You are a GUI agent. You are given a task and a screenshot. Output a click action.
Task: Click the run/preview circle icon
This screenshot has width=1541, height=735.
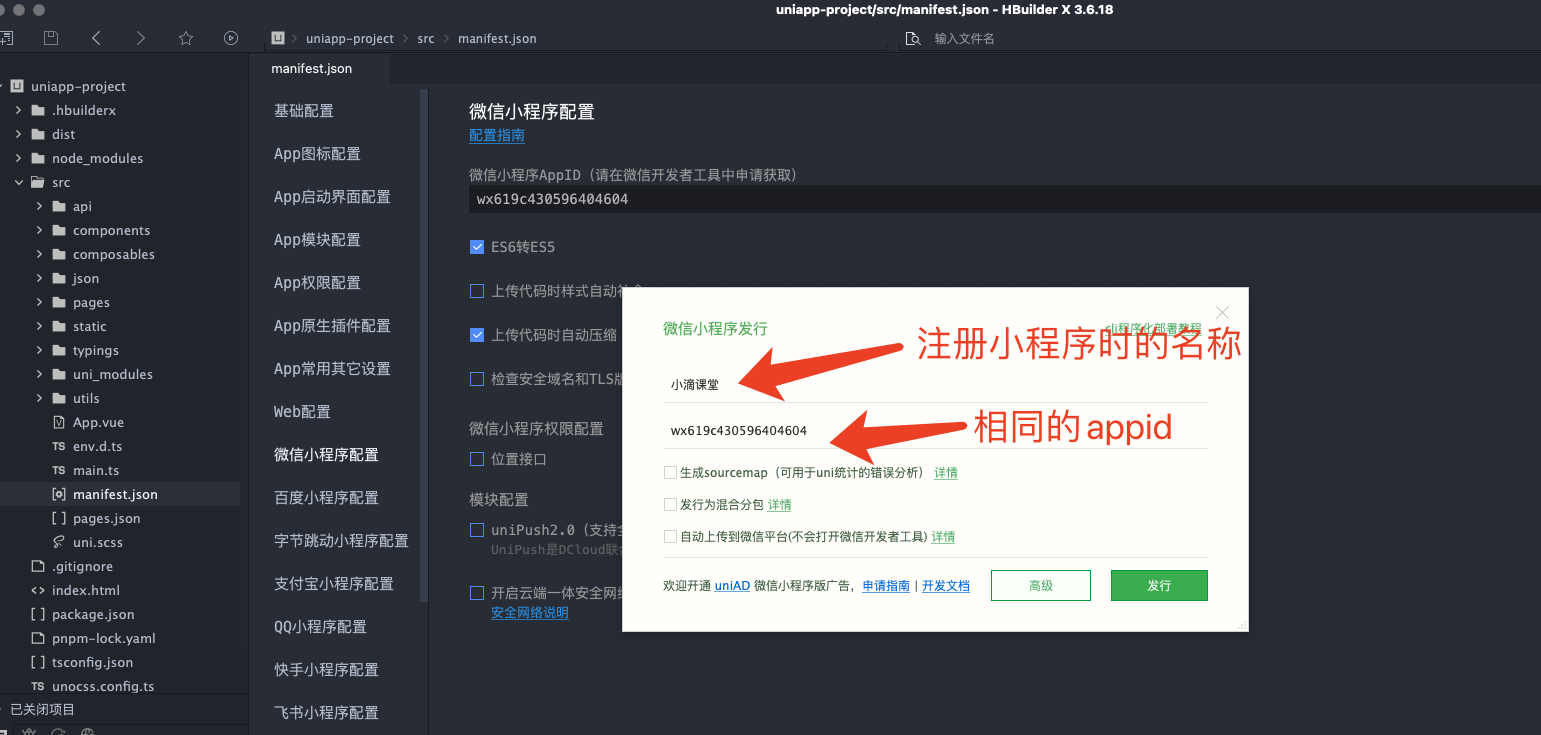tap(231, 37)
